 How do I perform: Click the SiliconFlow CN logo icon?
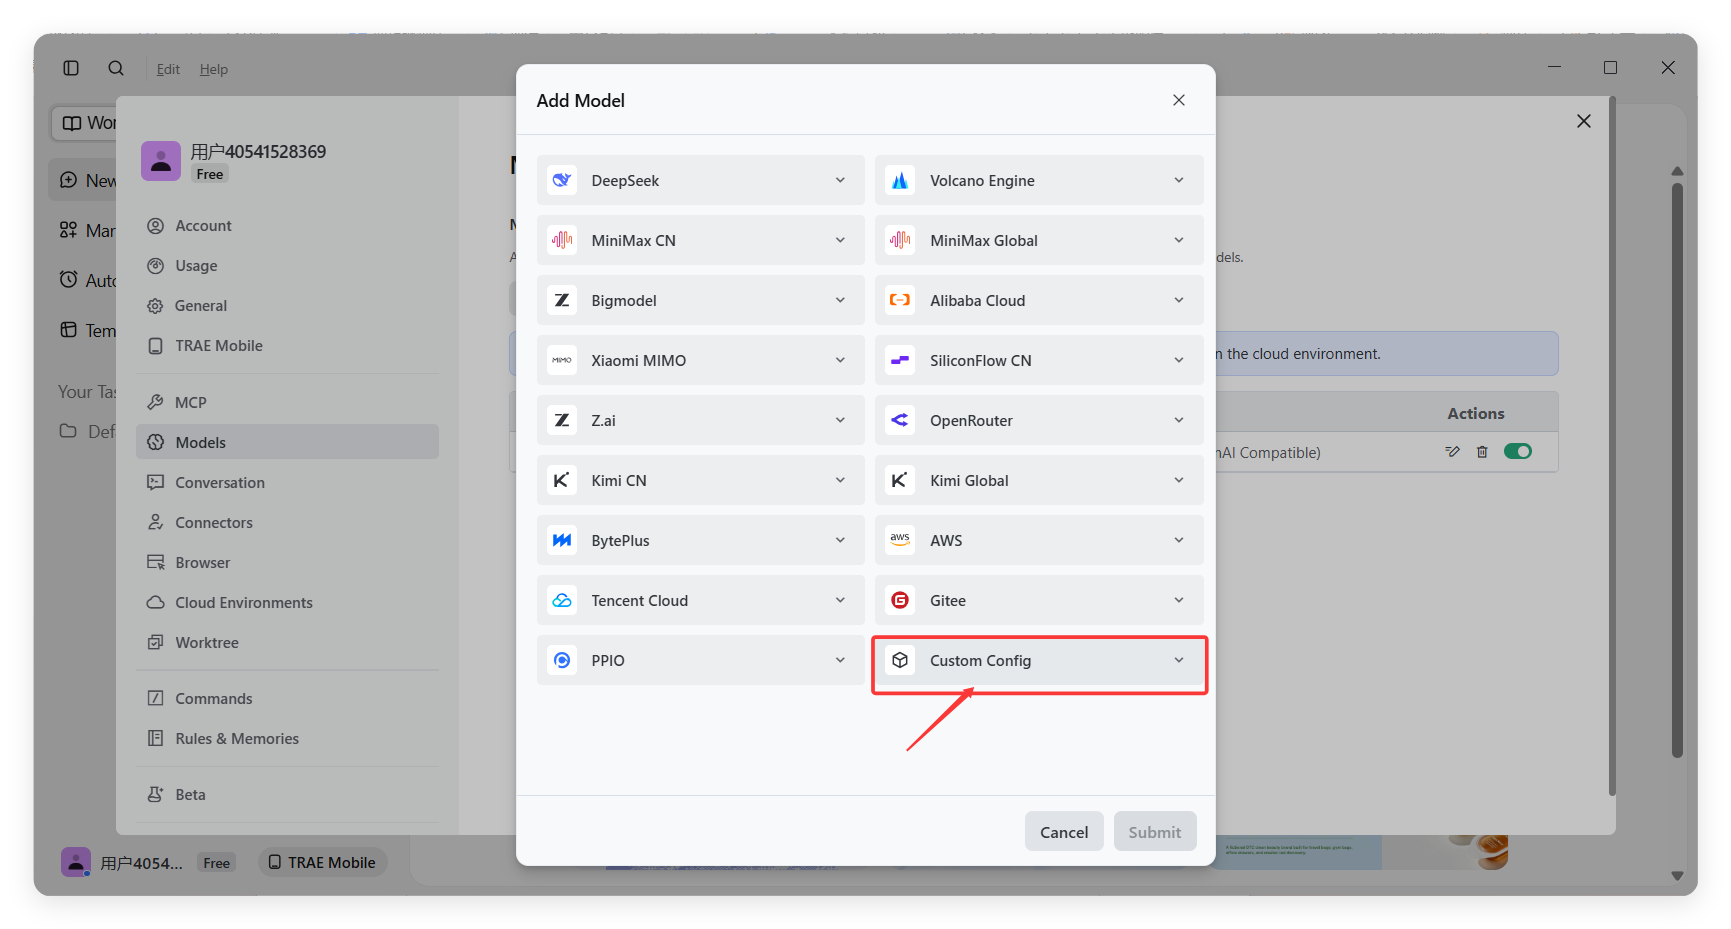point(900,360)
